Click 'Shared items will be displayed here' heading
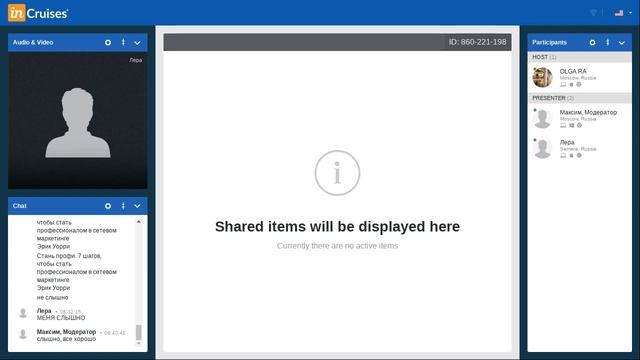Image resolution: width=640 pixels, height=360 pixels. pos(337,227)
